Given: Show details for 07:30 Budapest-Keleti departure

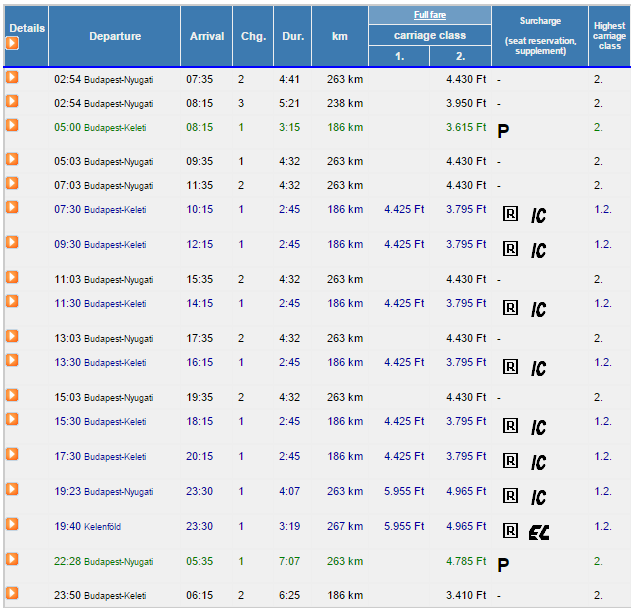Looking at the screenshot, I should [x=12, y=208].
